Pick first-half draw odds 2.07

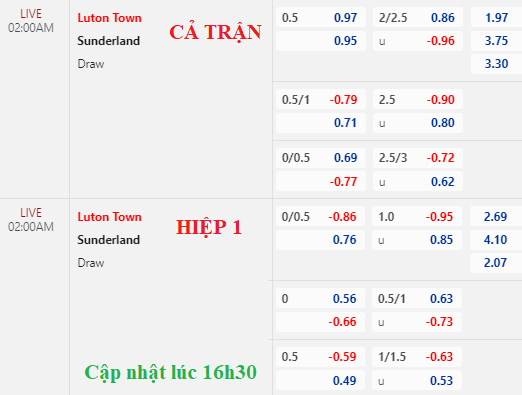[x=495, y=263]
